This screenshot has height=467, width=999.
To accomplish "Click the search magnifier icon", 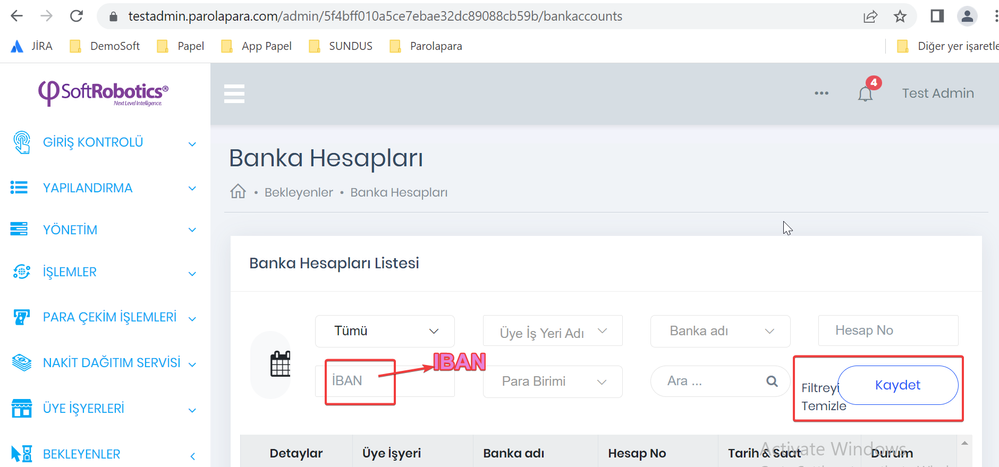I will coord(772,381).
